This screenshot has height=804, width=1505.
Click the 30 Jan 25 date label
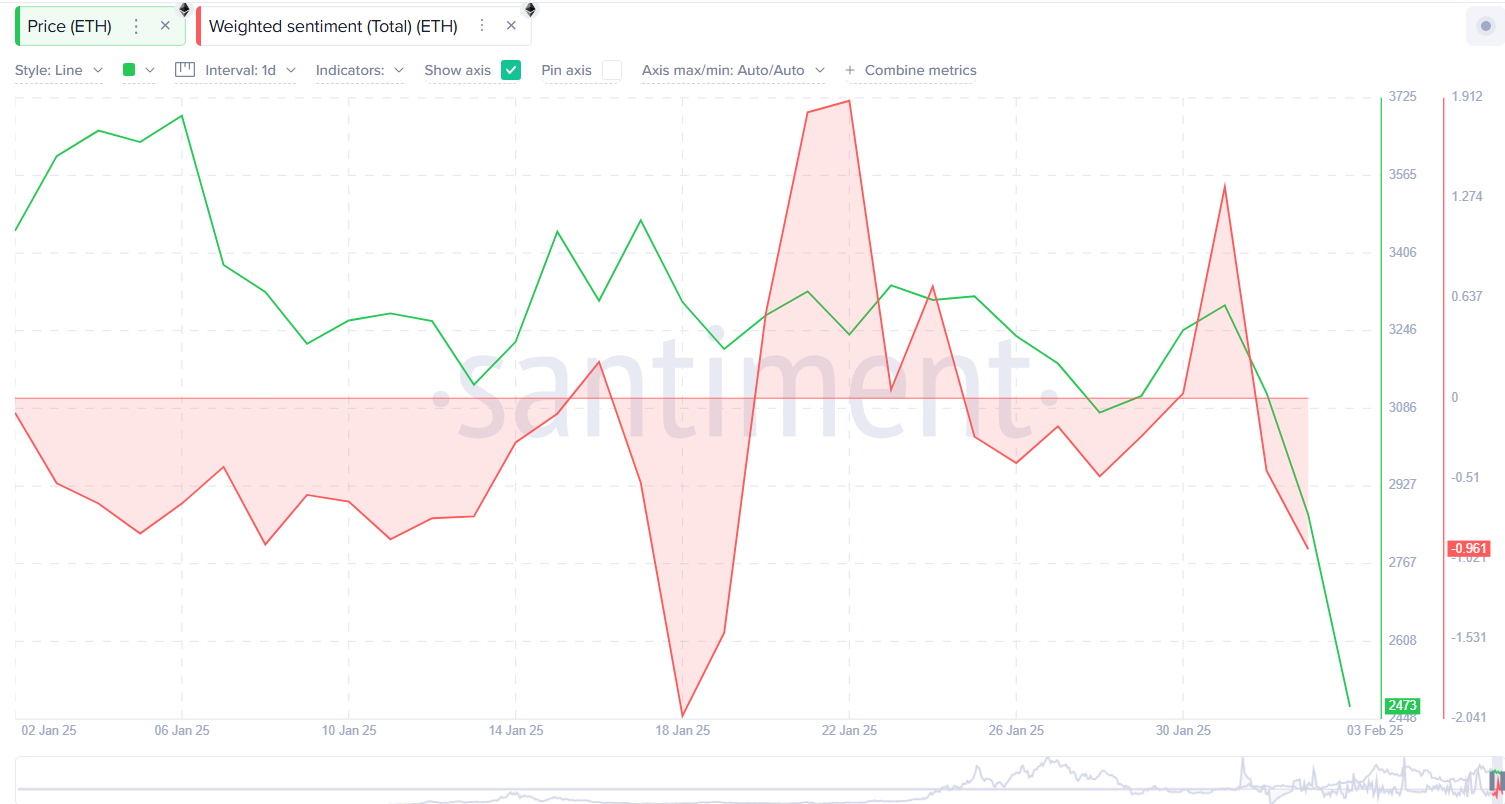[x=1182, y=731]
